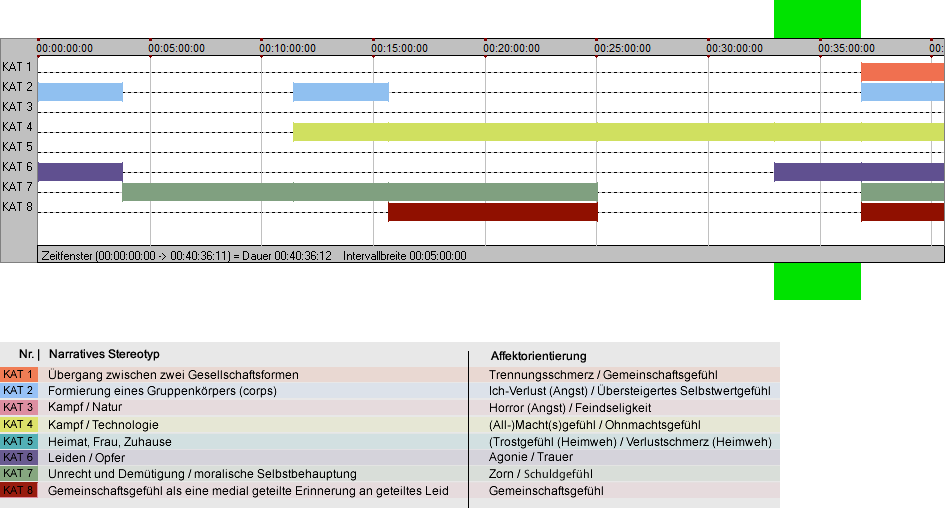Select the KAT 4 track label in timeline
The width and height of the screenshot is (945, 530).
click(17, 127)
